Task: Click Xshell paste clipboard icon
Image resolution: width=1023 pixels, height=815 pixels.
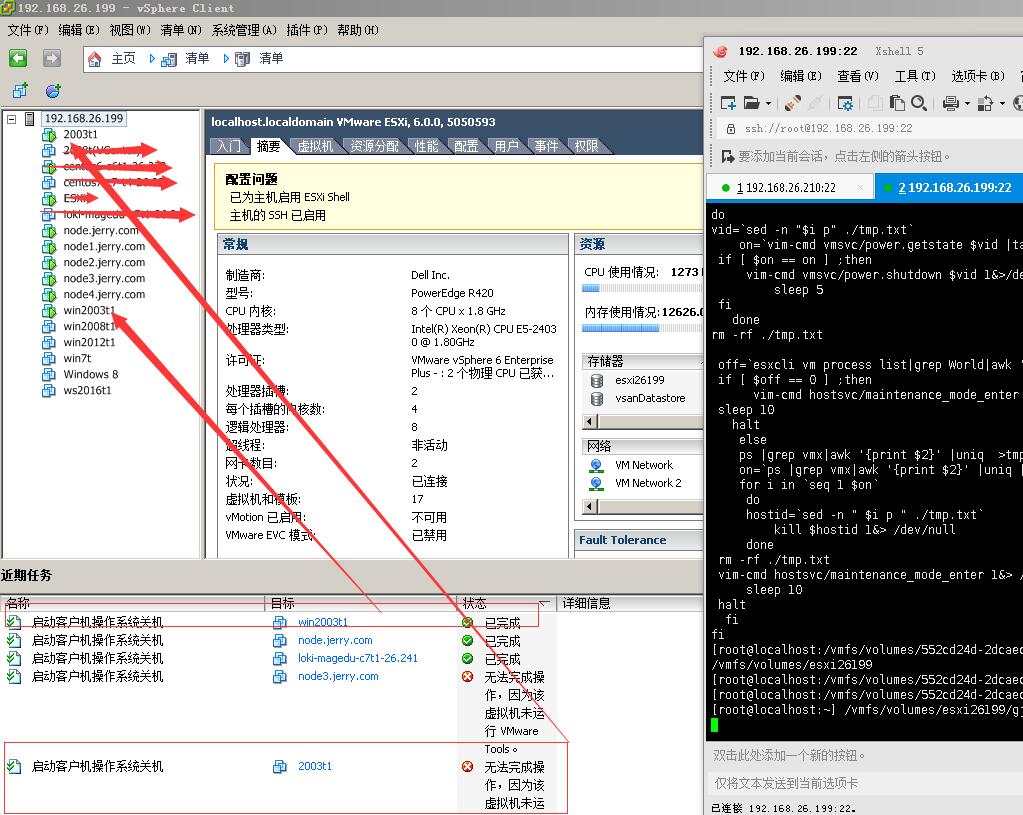Action: click(897, 103)
